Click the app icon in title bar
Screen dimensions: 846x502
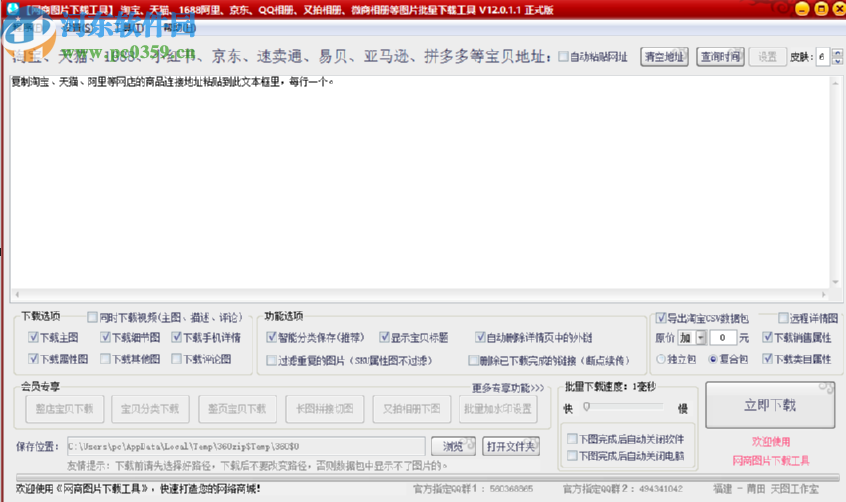click(x=12, y=9)
